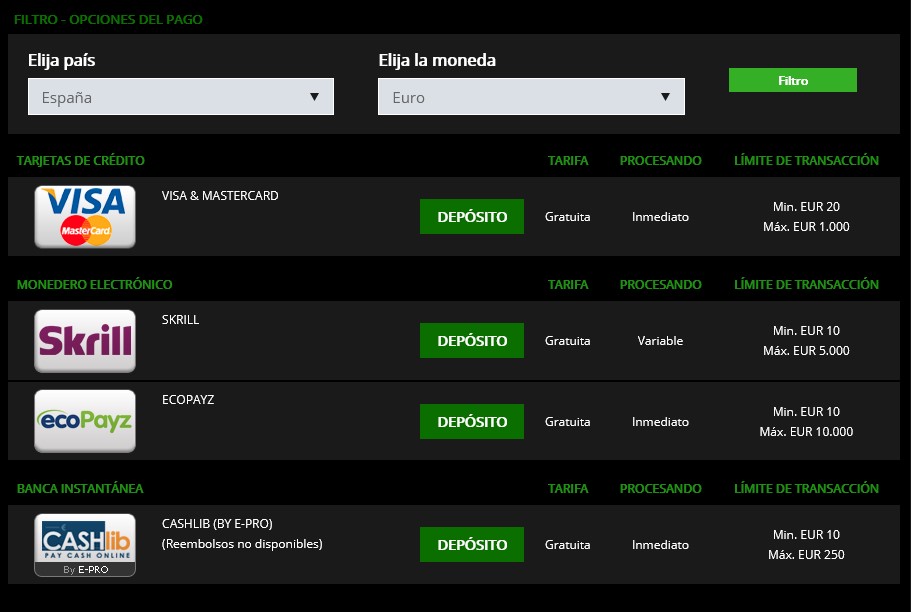Image resolution: width=911 pixels, height=612 pixels.
Task: Click the Skrill logo
Action: (85, 341)
